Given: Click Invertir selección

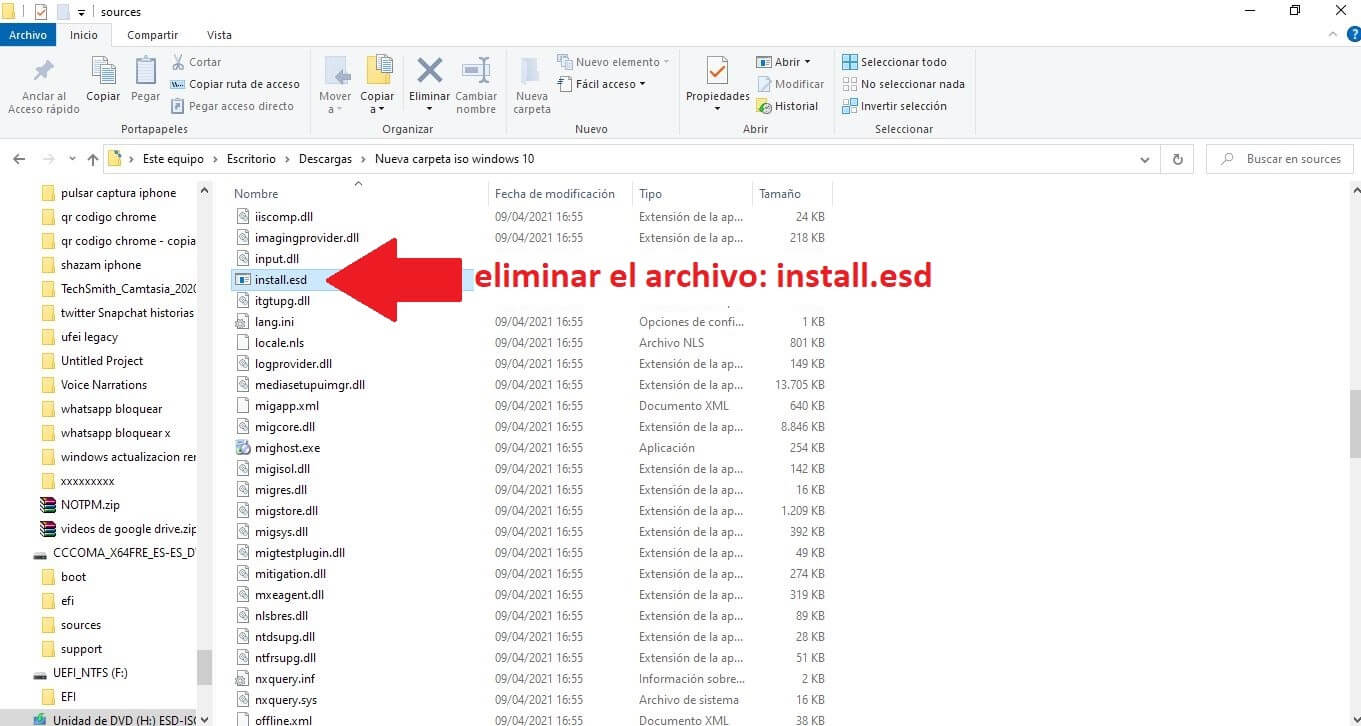Looking at the screenshot, I should coord(894,106).
